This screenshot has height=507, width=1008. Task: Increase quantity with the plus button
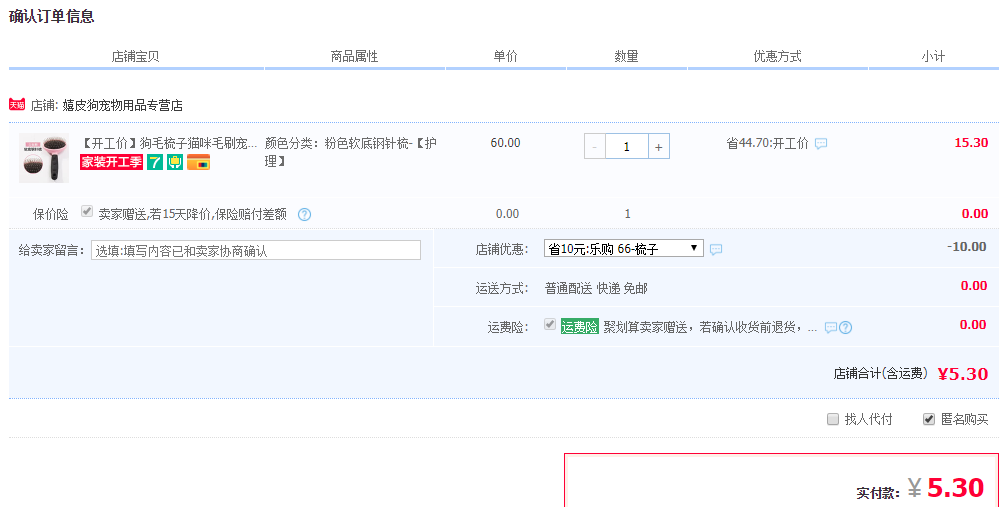point(658,146)
